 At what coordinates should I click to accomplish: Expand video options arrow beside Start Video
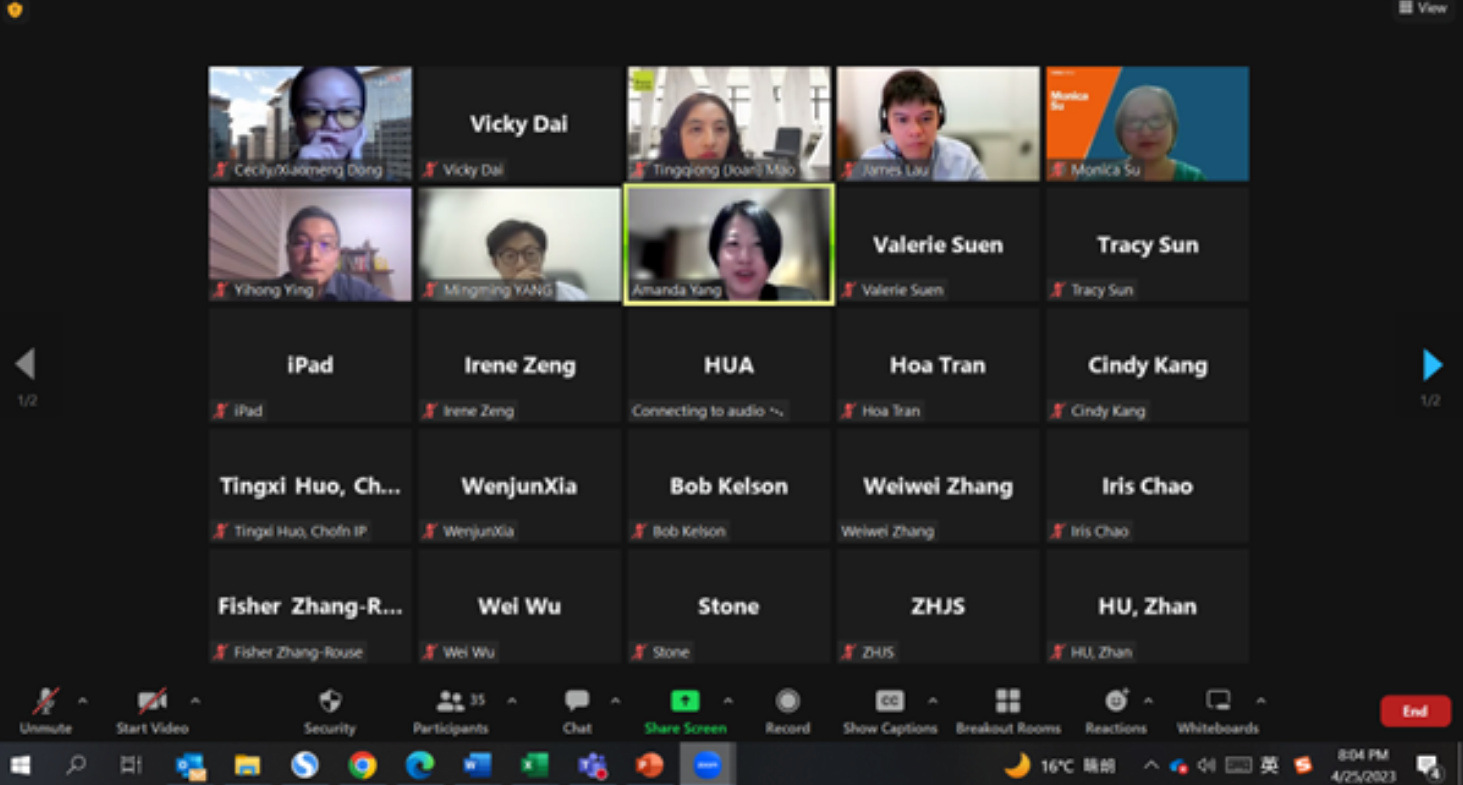pyautogui.click(x=195, y=701)
